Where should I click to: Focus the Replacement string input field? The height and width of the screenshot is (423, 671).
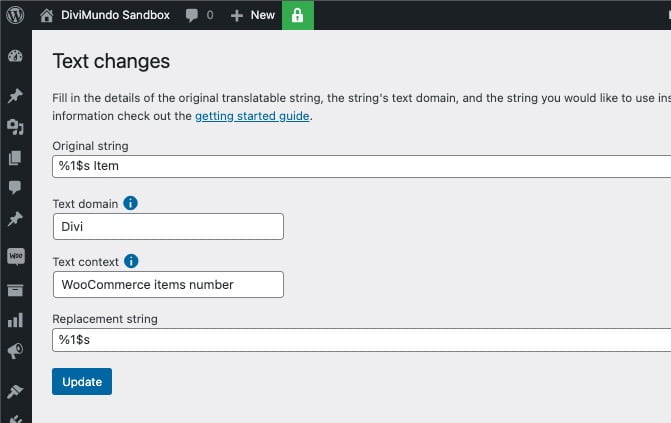click(x=362, y=340)
